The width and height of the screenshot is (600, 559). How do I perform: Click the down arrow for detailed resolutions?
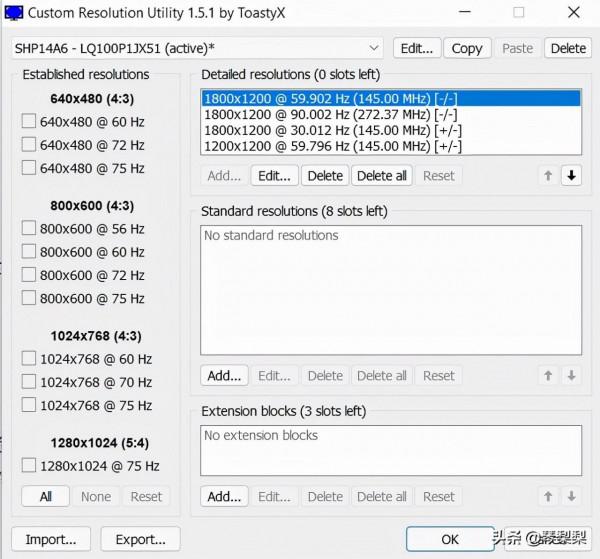[571, 176]
